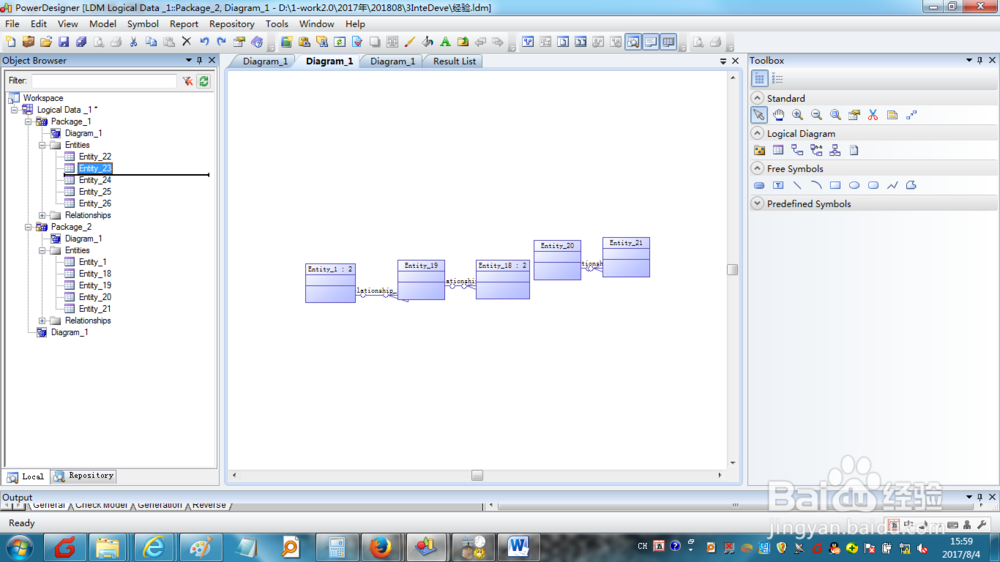This screenshot has height=562, width=1000.
Task: Select Entity_25 in the Object Browser
Action: [94, 191]
